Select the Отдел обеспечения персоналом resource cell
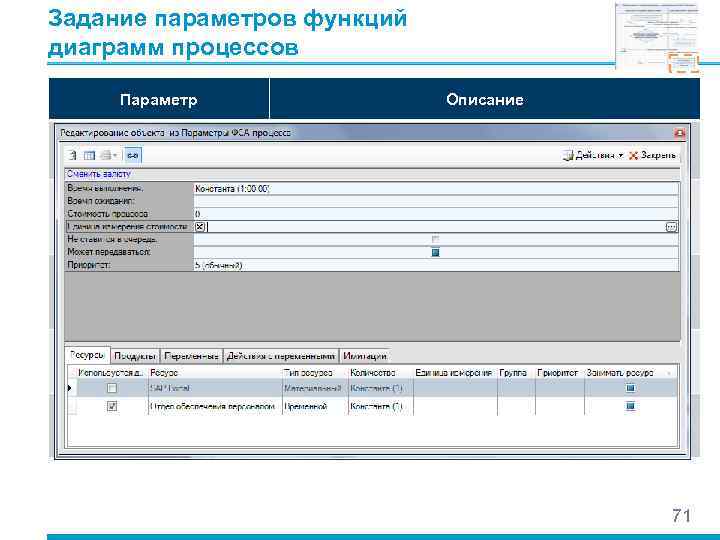 [x=215, y=406]
